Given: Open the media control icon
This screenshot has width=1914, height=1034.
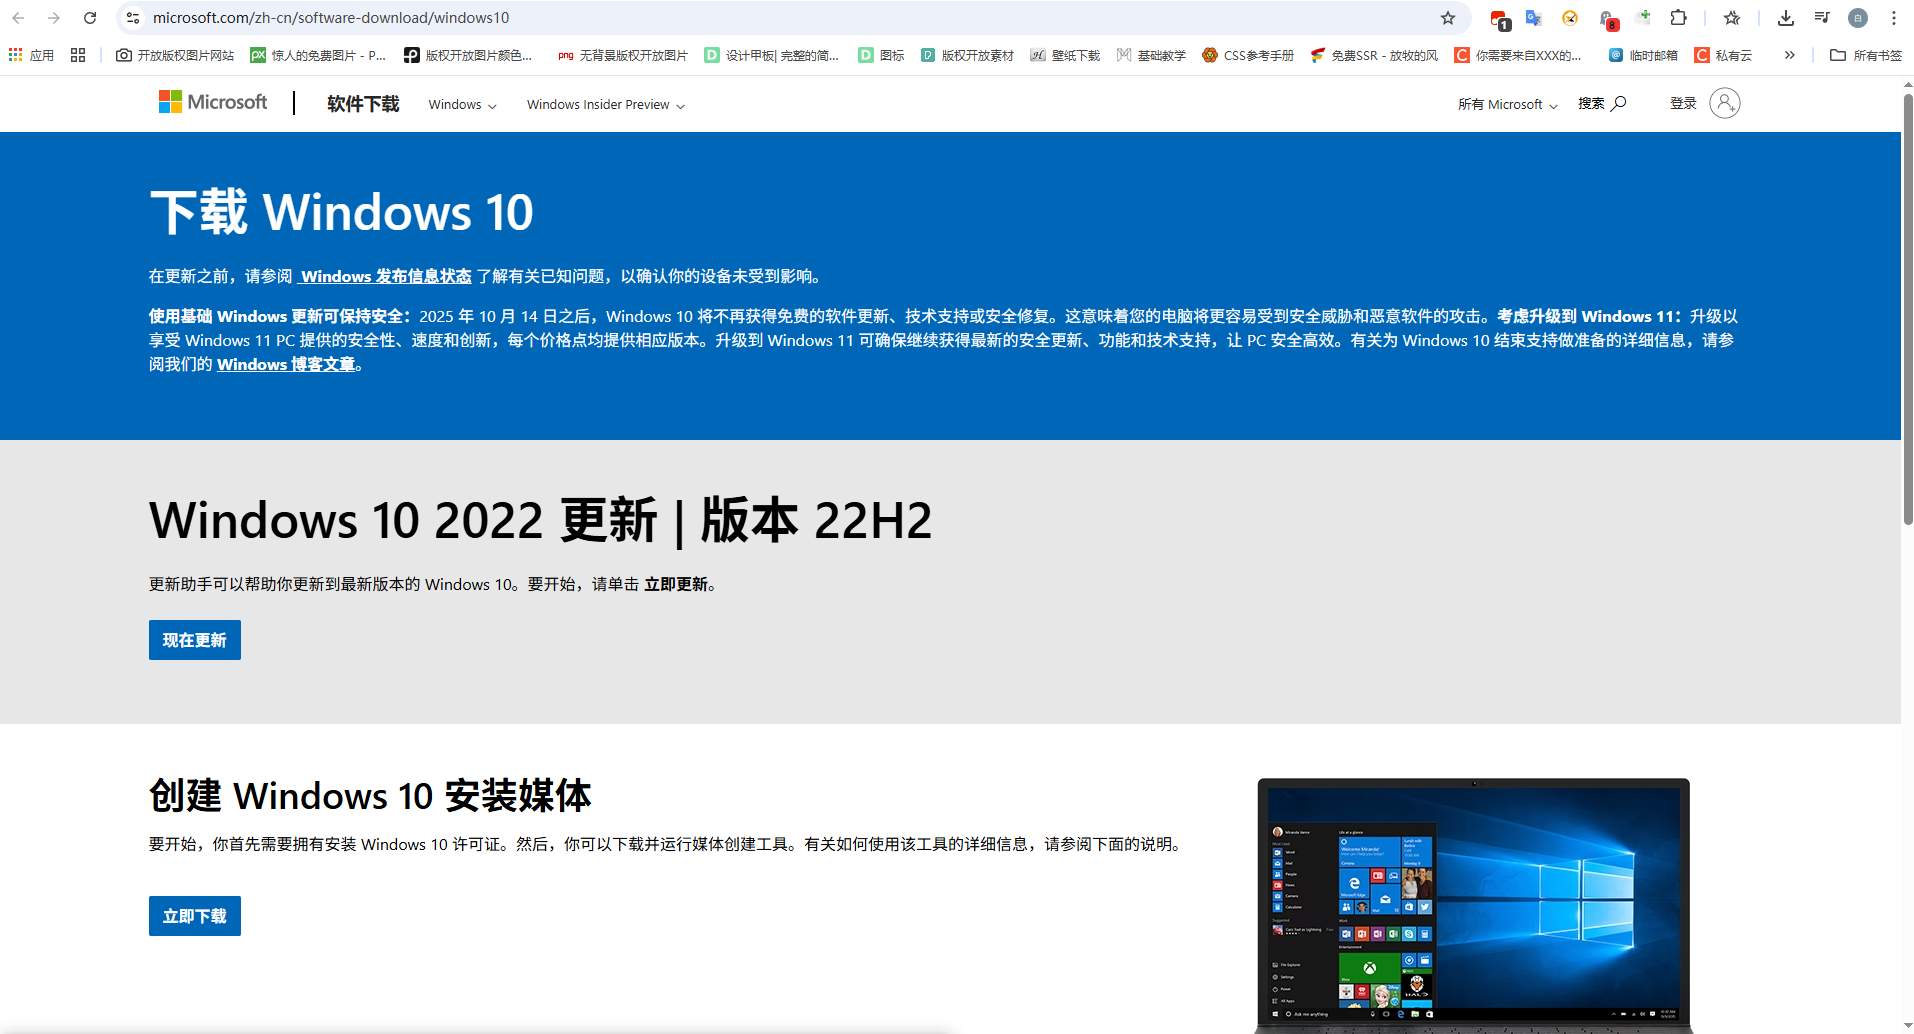Looking at the screenshot, I should tap(1821, 18).
